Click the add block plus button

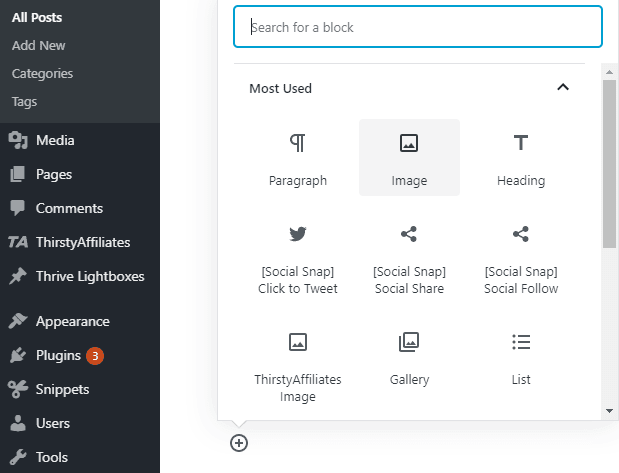(239, 443)
